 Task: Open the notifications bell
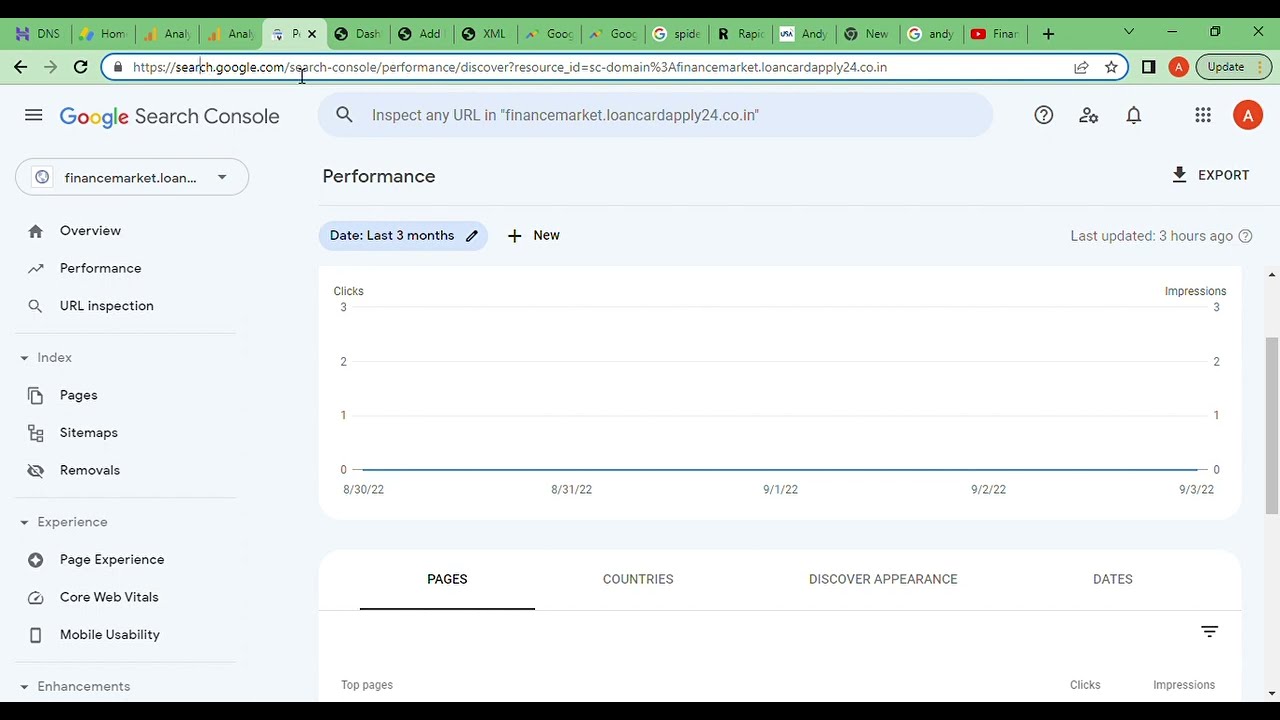click(1133, 115)
